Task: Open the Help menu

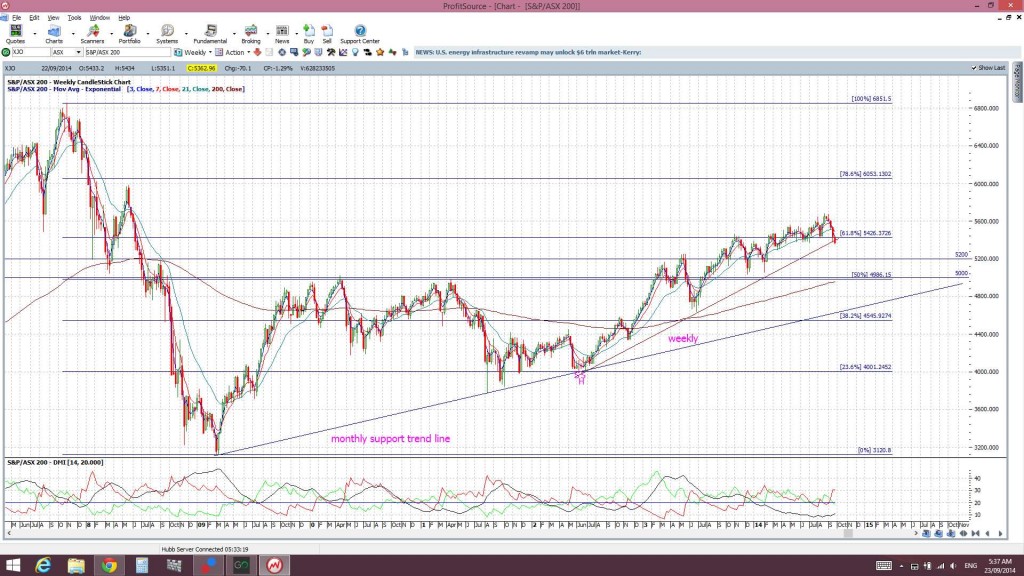Action: coord(124,18)
